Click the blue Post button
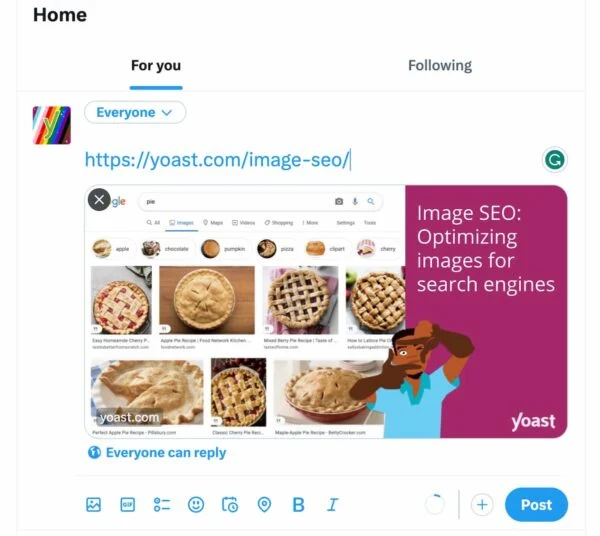This screenshot has width=600, height=536. [536, 505]
